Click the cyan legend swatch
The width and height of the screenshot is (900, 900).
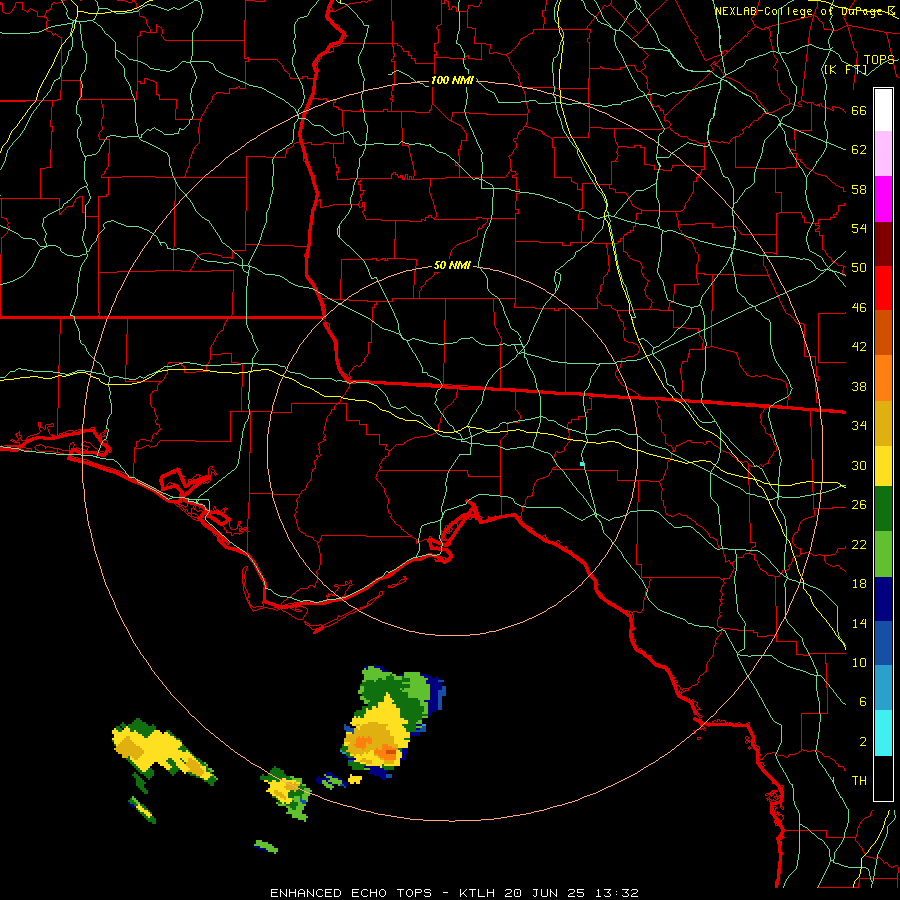[x=883, y=733]
